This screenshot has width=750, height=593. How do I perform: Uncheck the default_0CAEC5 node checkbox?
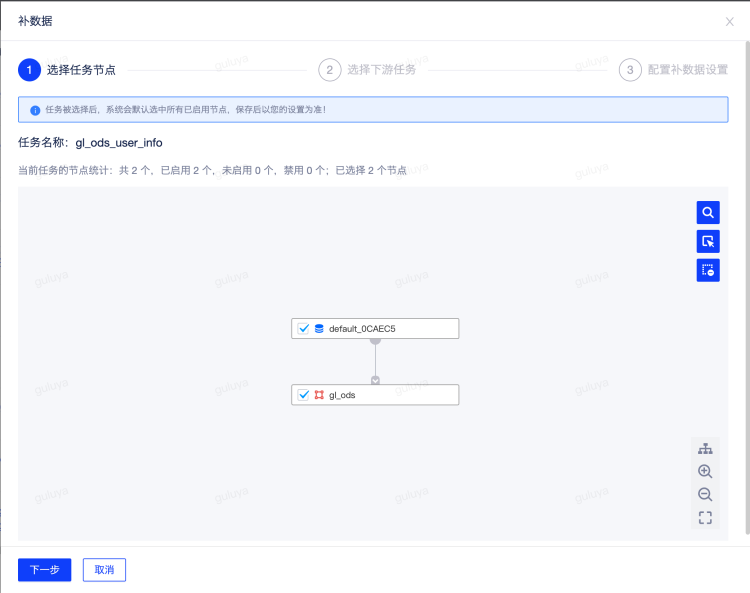coord(303,329)
